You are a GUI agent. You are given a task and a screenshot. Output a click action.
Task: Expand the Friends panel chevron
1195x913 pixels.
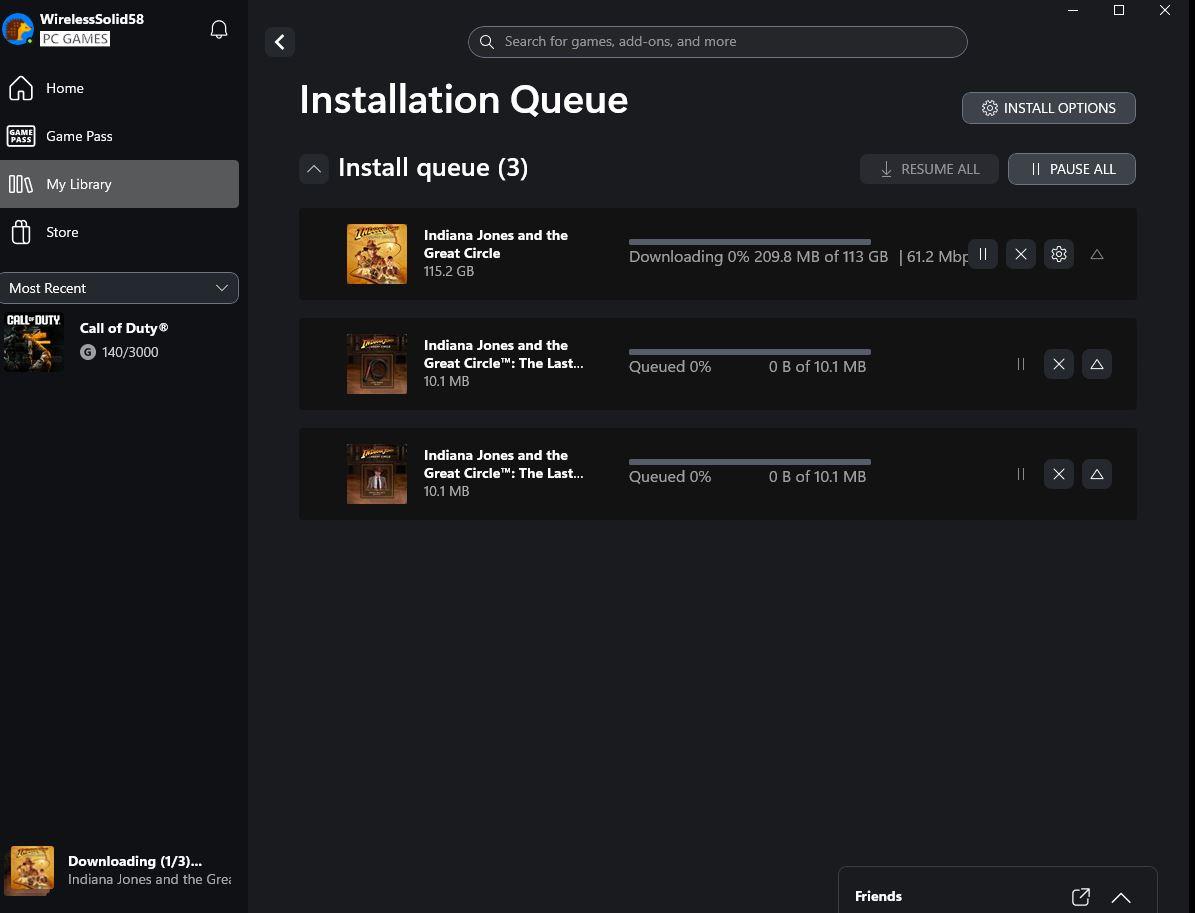[1121, 897]
